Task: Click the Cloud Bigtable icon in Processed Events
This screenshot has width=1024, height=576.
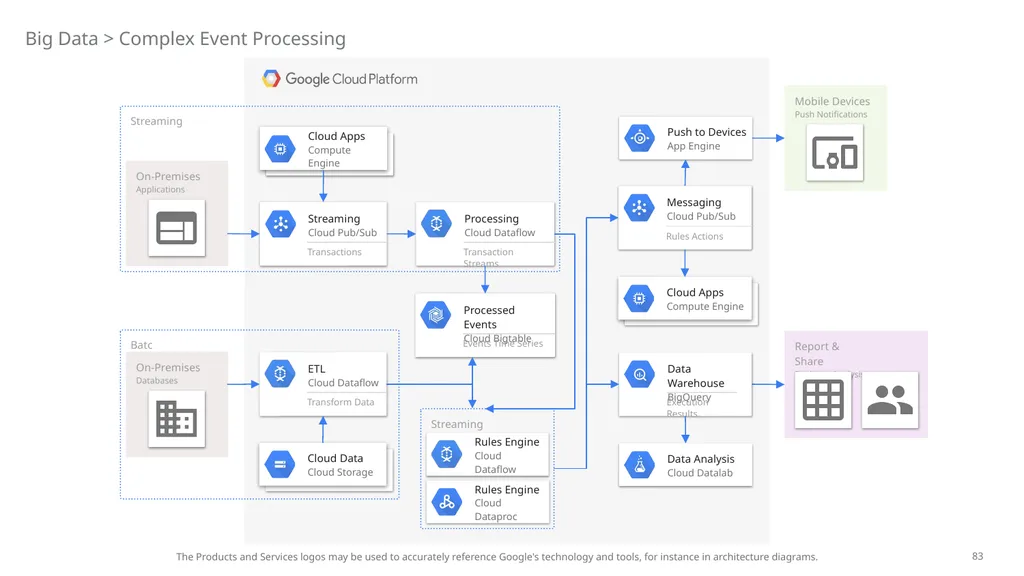Action: point(436,315)
